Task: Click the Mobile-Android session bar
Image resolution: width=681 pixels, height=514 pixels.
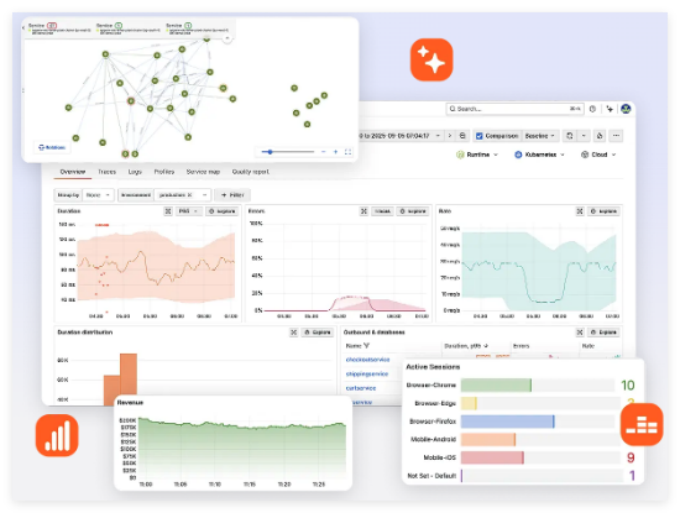Action: (488, 439)
